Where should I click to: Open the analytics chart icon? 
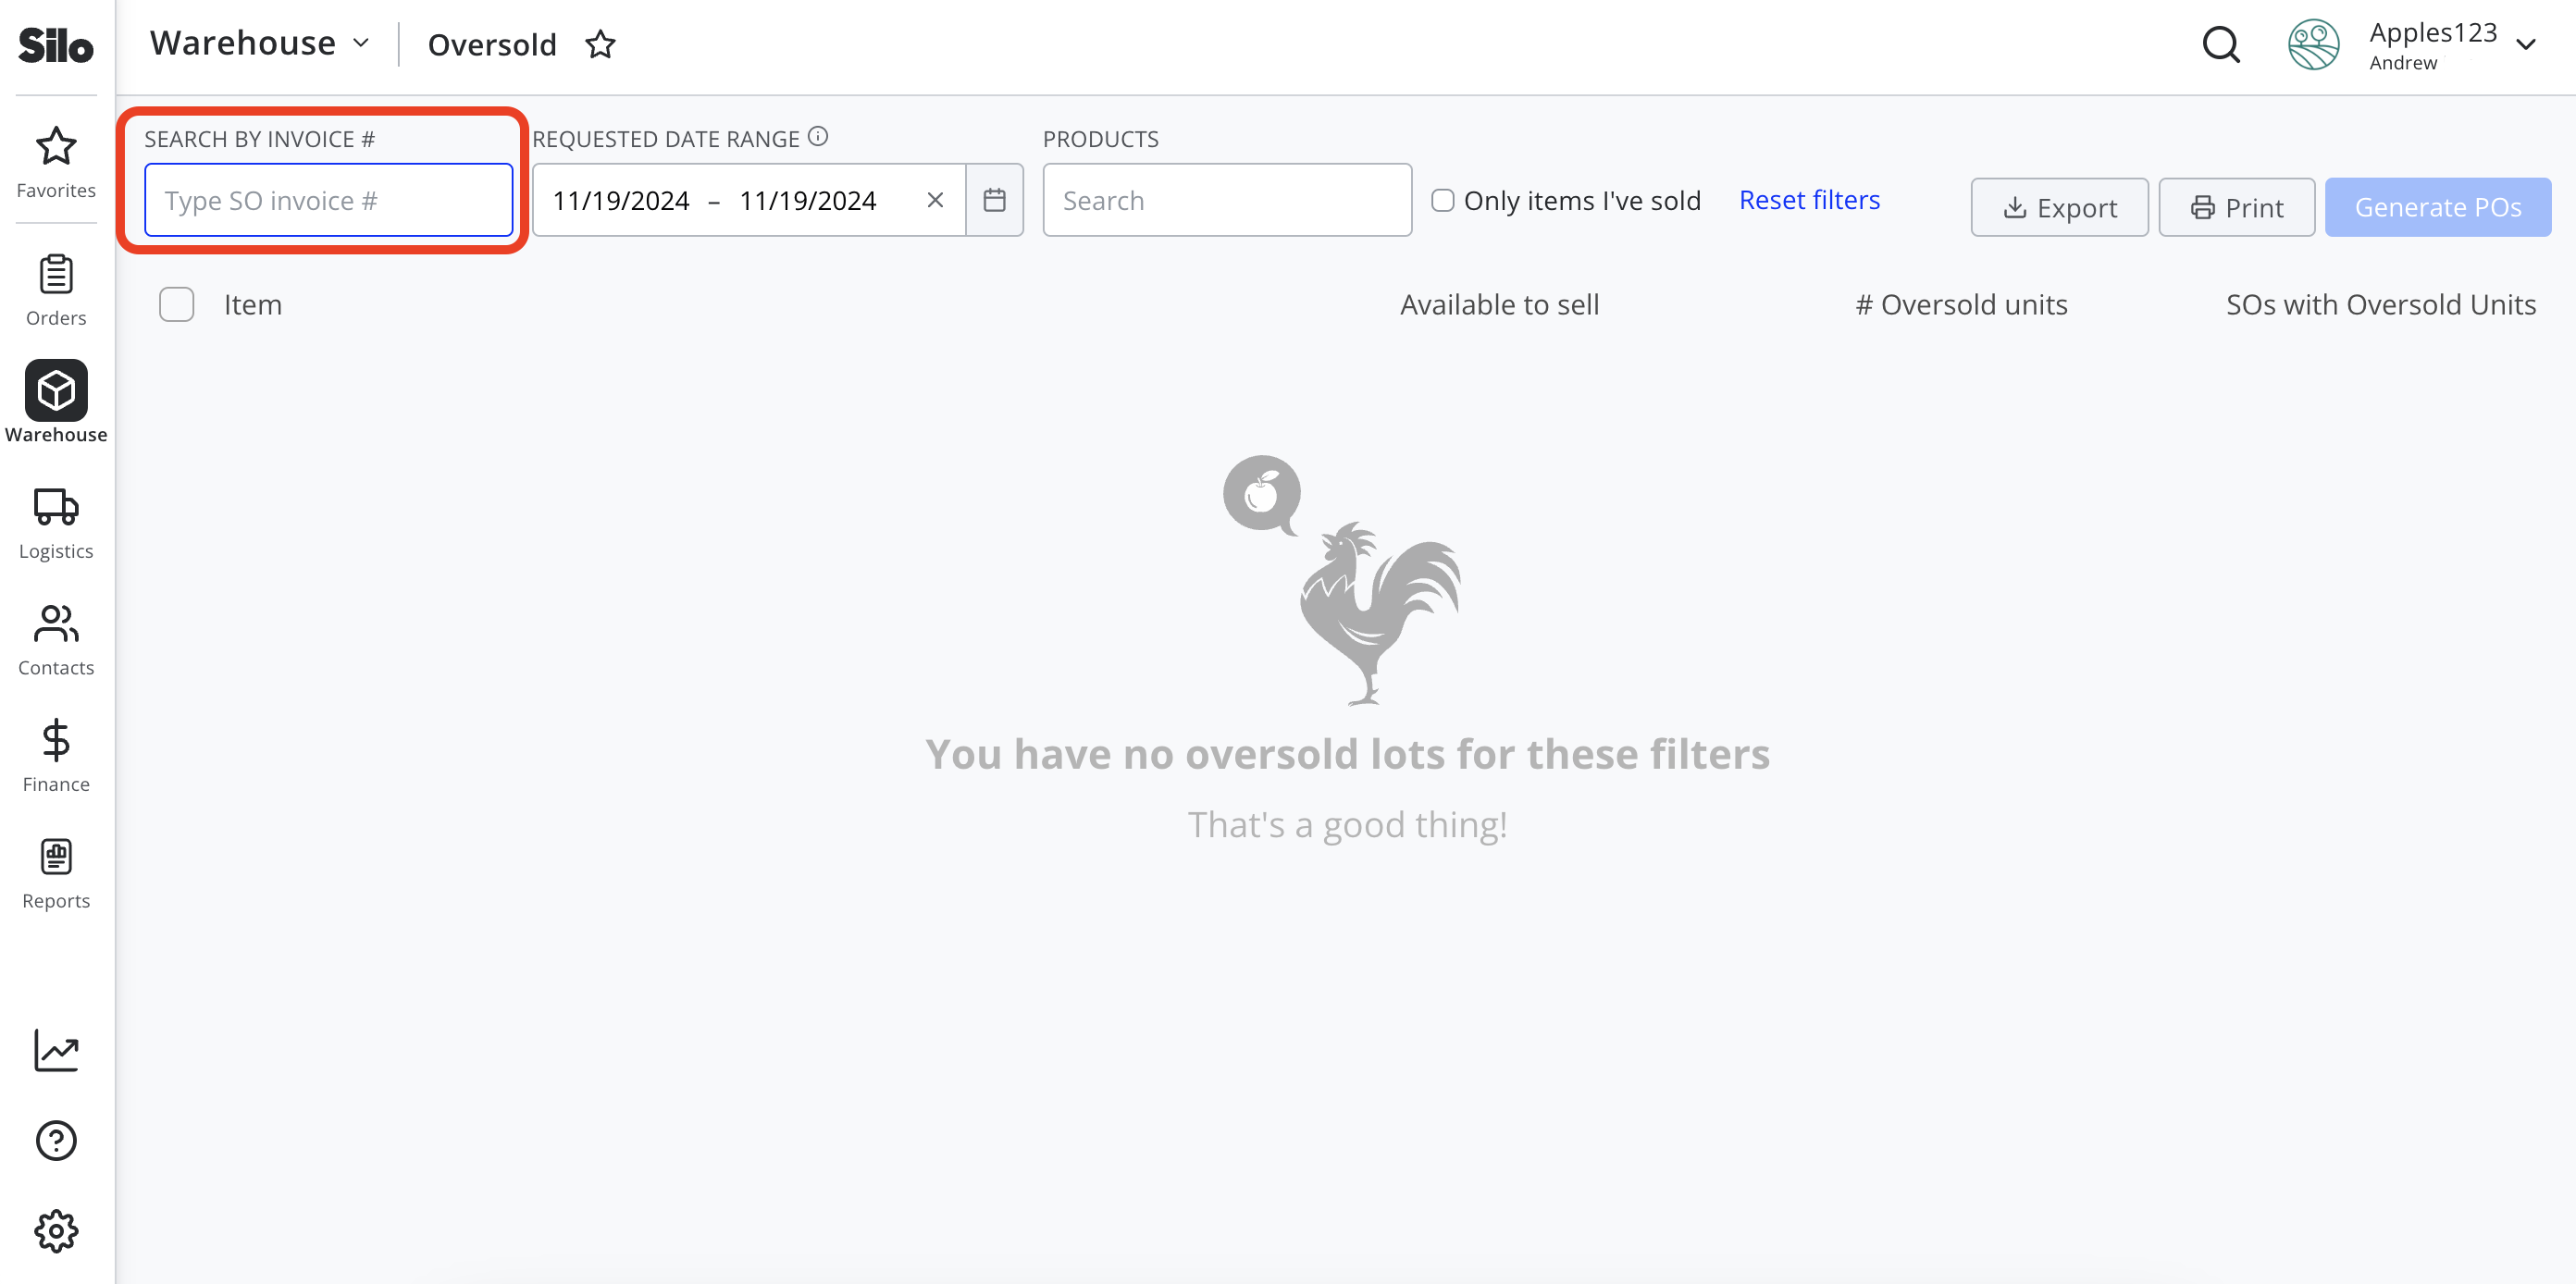56,1050
